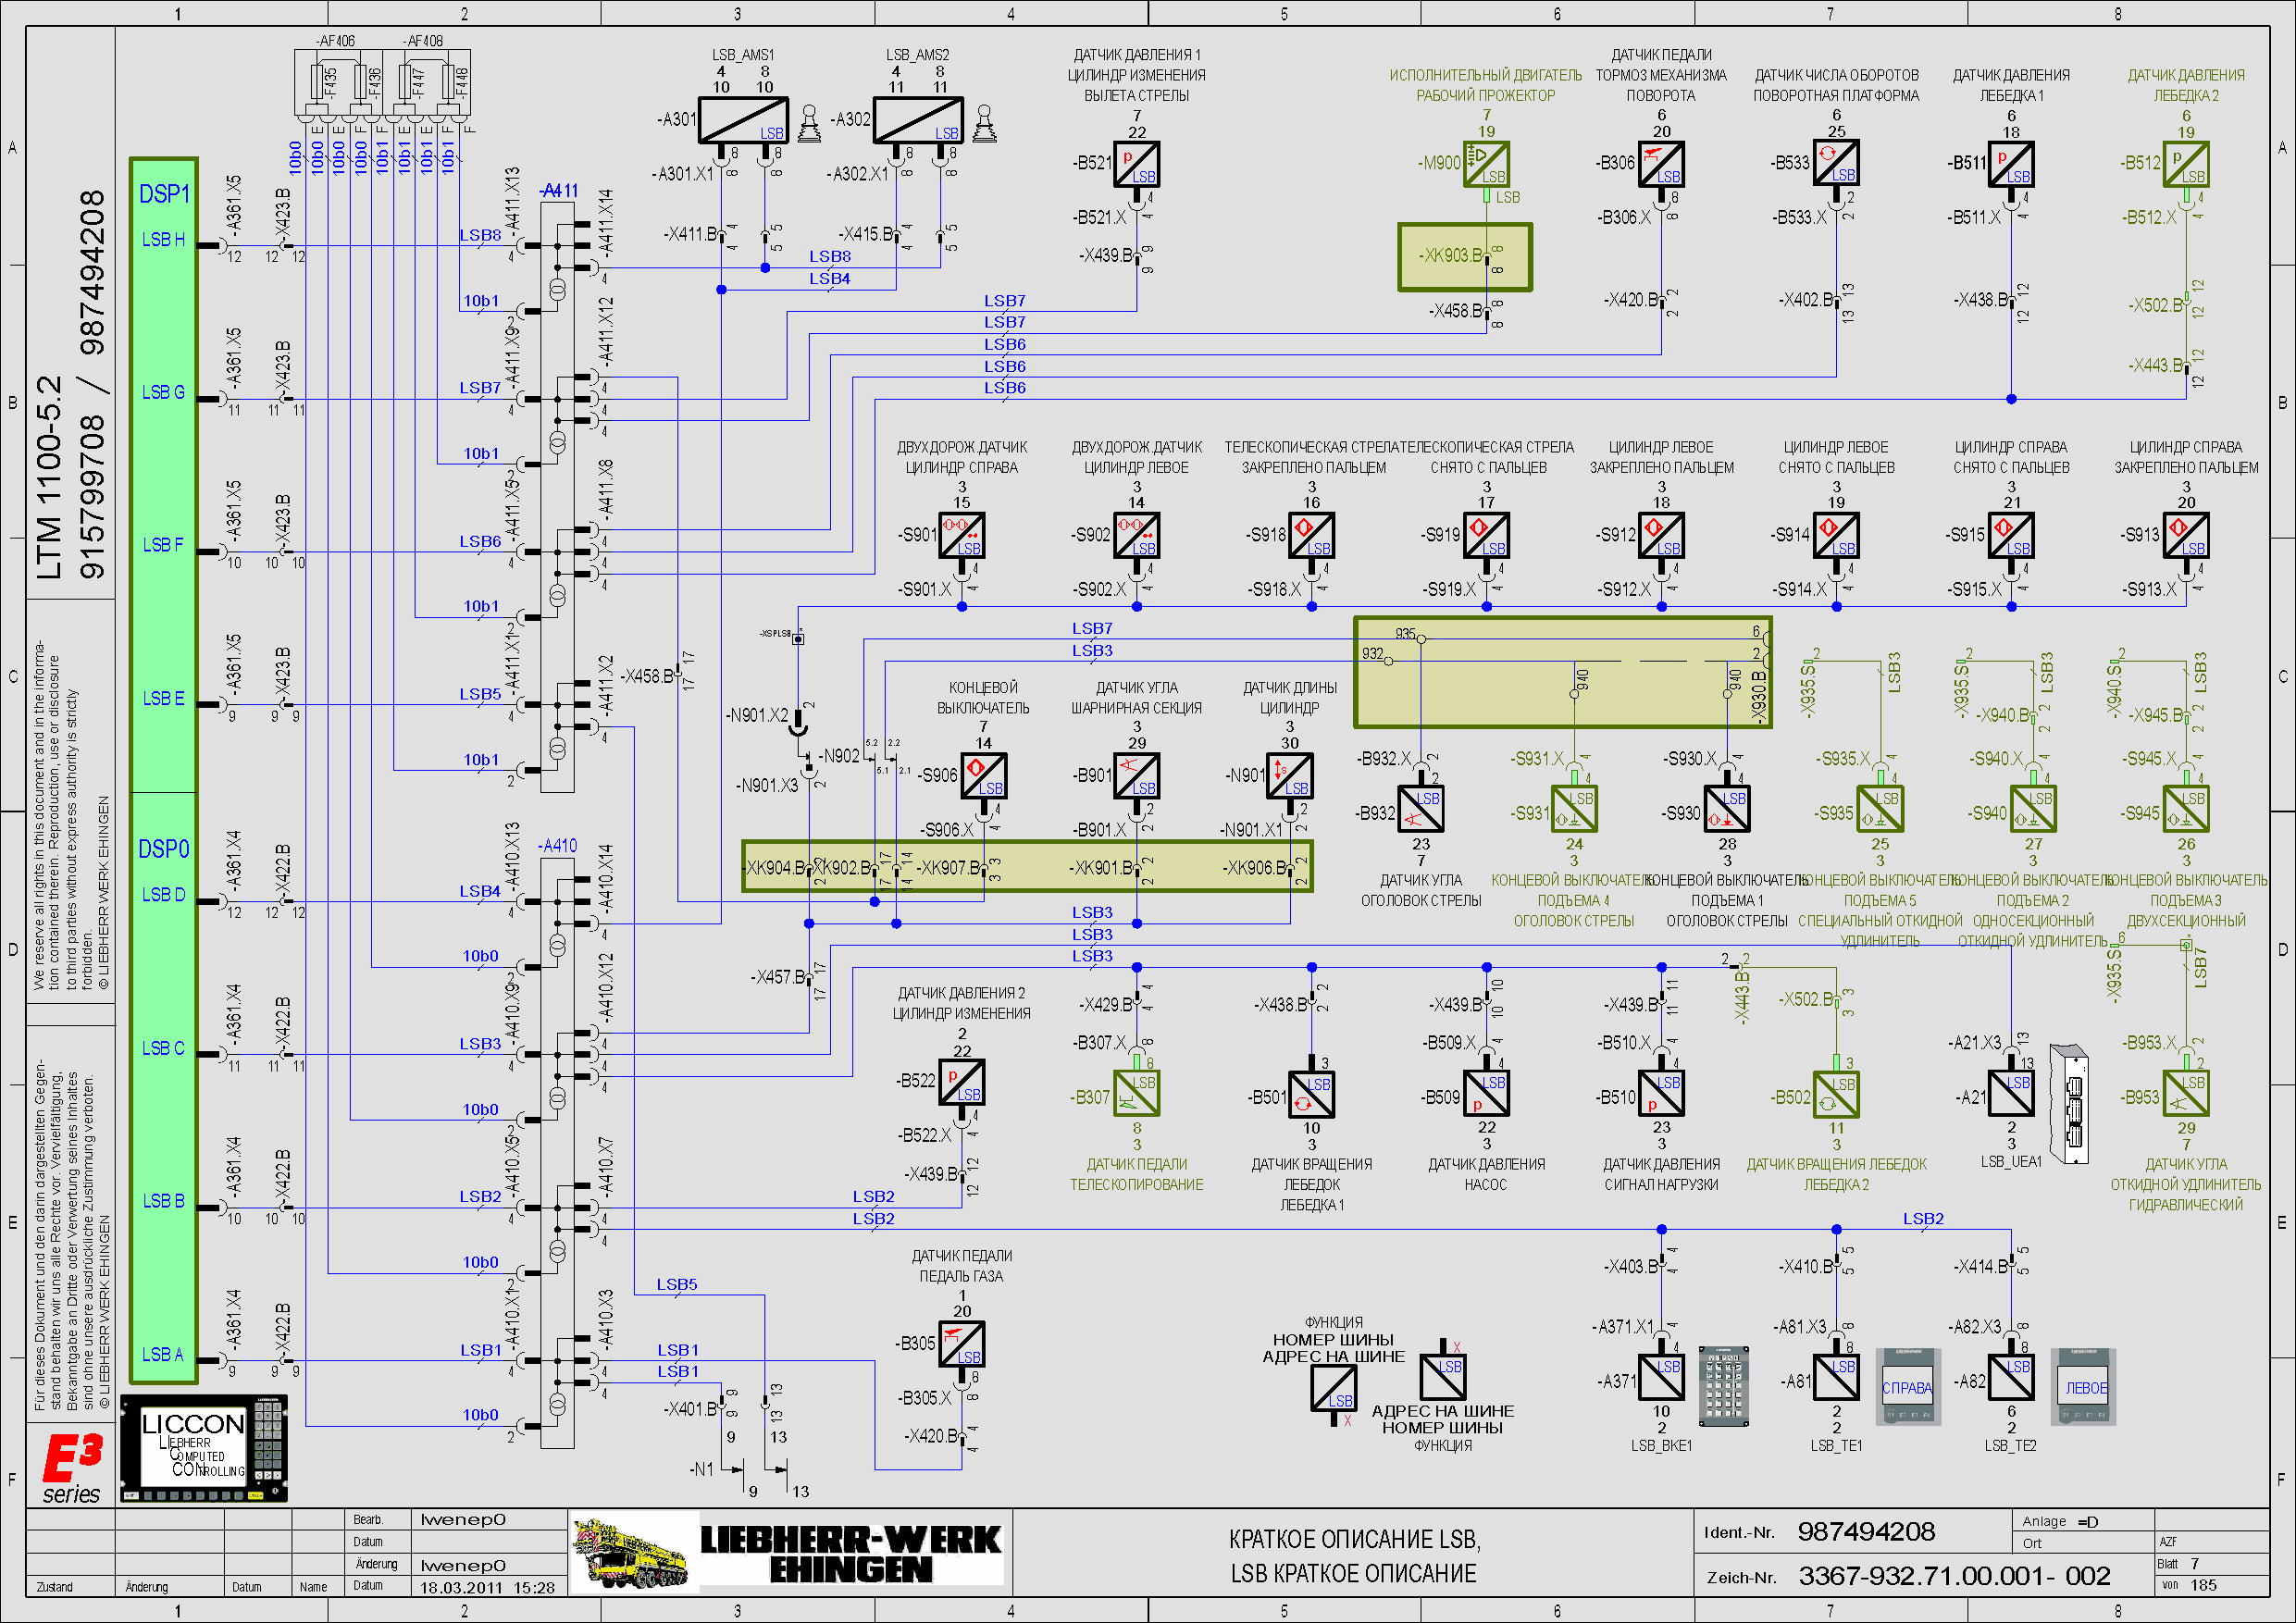This screenshot has width=2296, height=1623.
Task: Select the B533 rotation speed sensor symbol
Action: coord(1836,164)
